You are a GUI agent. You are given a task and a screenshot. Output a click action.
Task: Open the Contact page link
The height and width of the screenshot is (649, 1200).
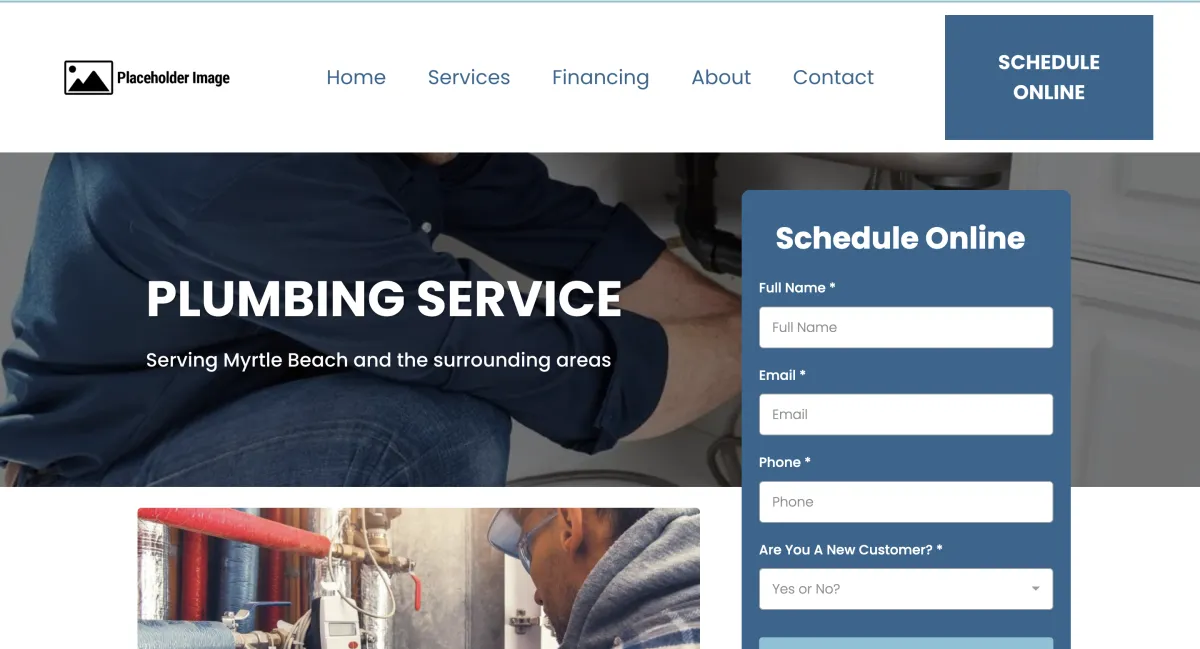(x=833, y=77)
